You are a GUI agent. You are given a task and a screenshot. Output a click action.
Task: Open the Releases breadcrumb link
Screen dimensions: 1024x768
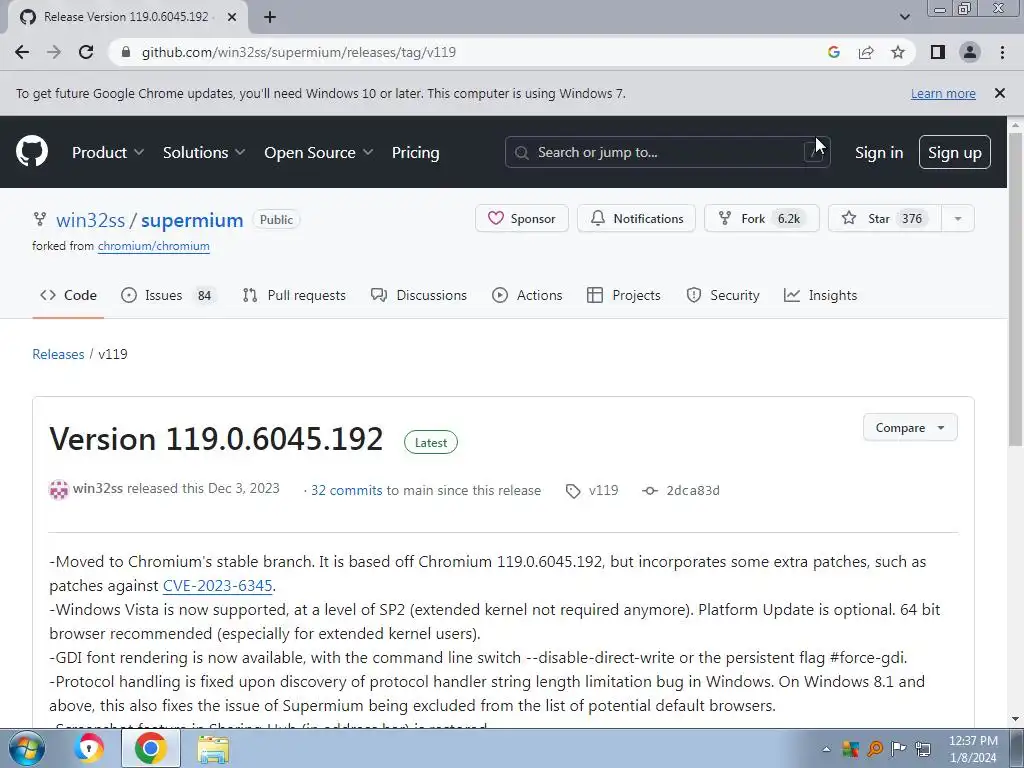58,354
